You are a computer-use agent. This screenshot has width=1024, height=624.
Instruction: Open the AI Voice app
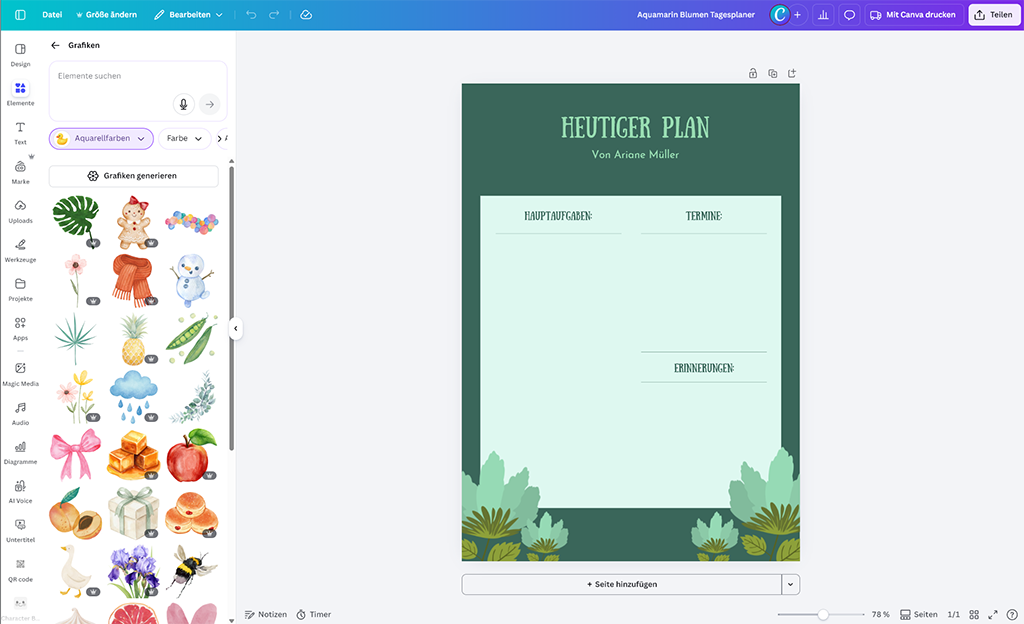[20, 492]
